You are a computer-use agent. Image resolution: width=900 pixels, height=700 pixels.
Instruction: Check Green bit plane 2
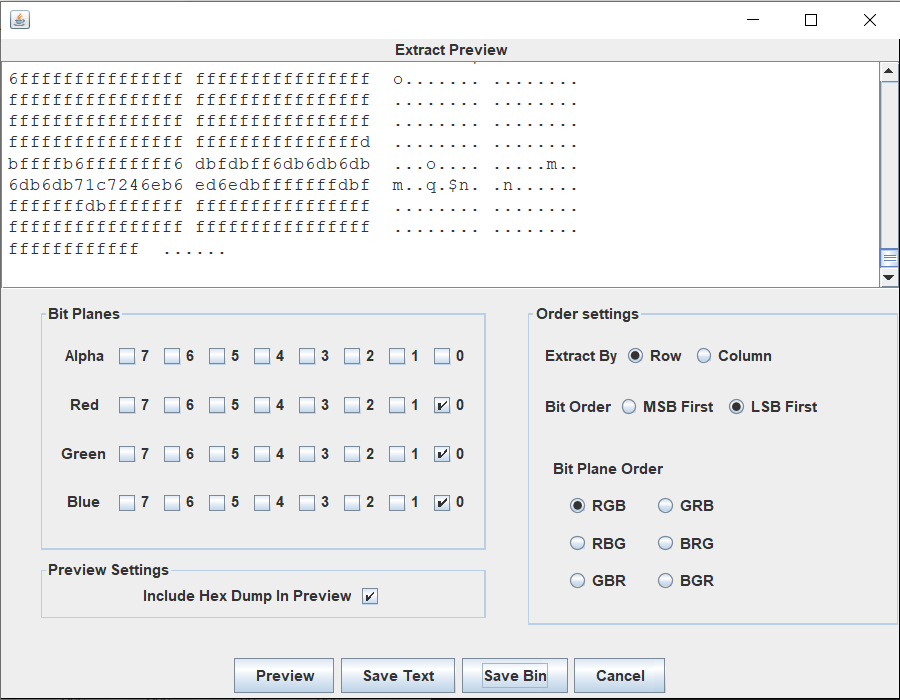(352, 454)
